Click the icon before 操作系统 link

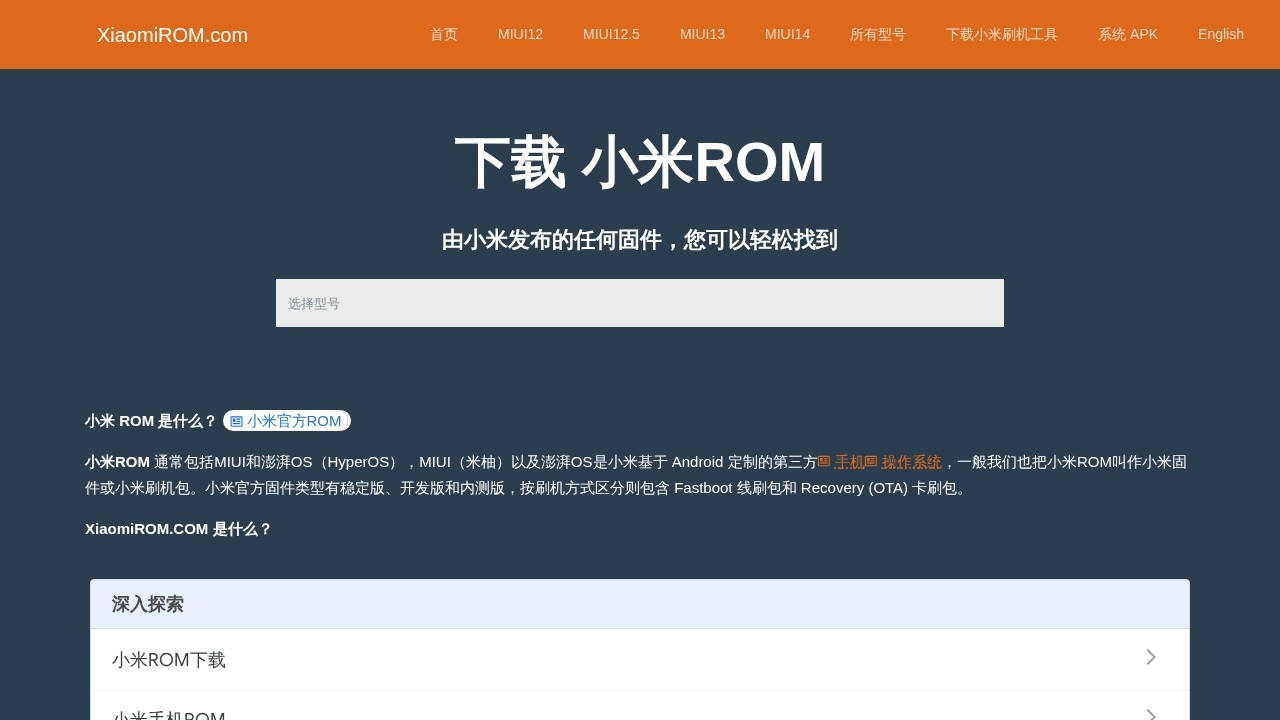pyautogui.click(x=871, y=462)
